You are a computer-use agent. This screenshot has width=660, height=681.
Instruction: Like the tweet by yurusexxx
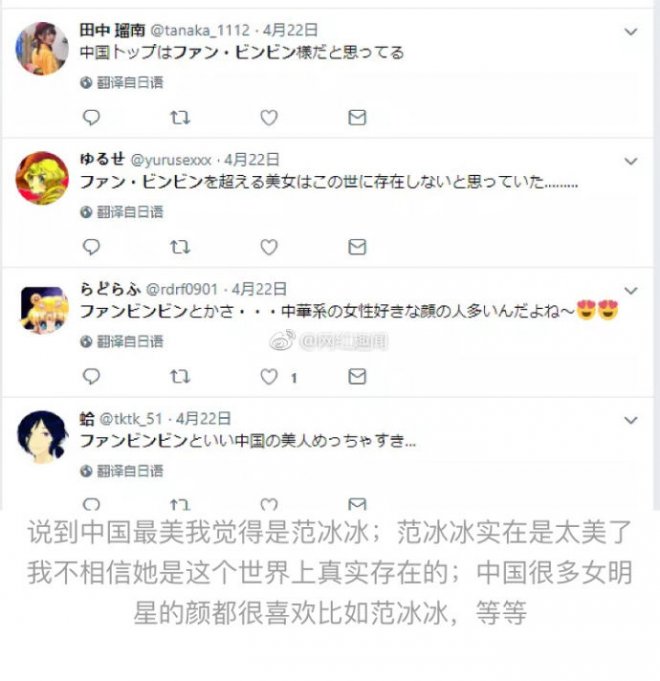pyautogui.click(x=269, y=247)
